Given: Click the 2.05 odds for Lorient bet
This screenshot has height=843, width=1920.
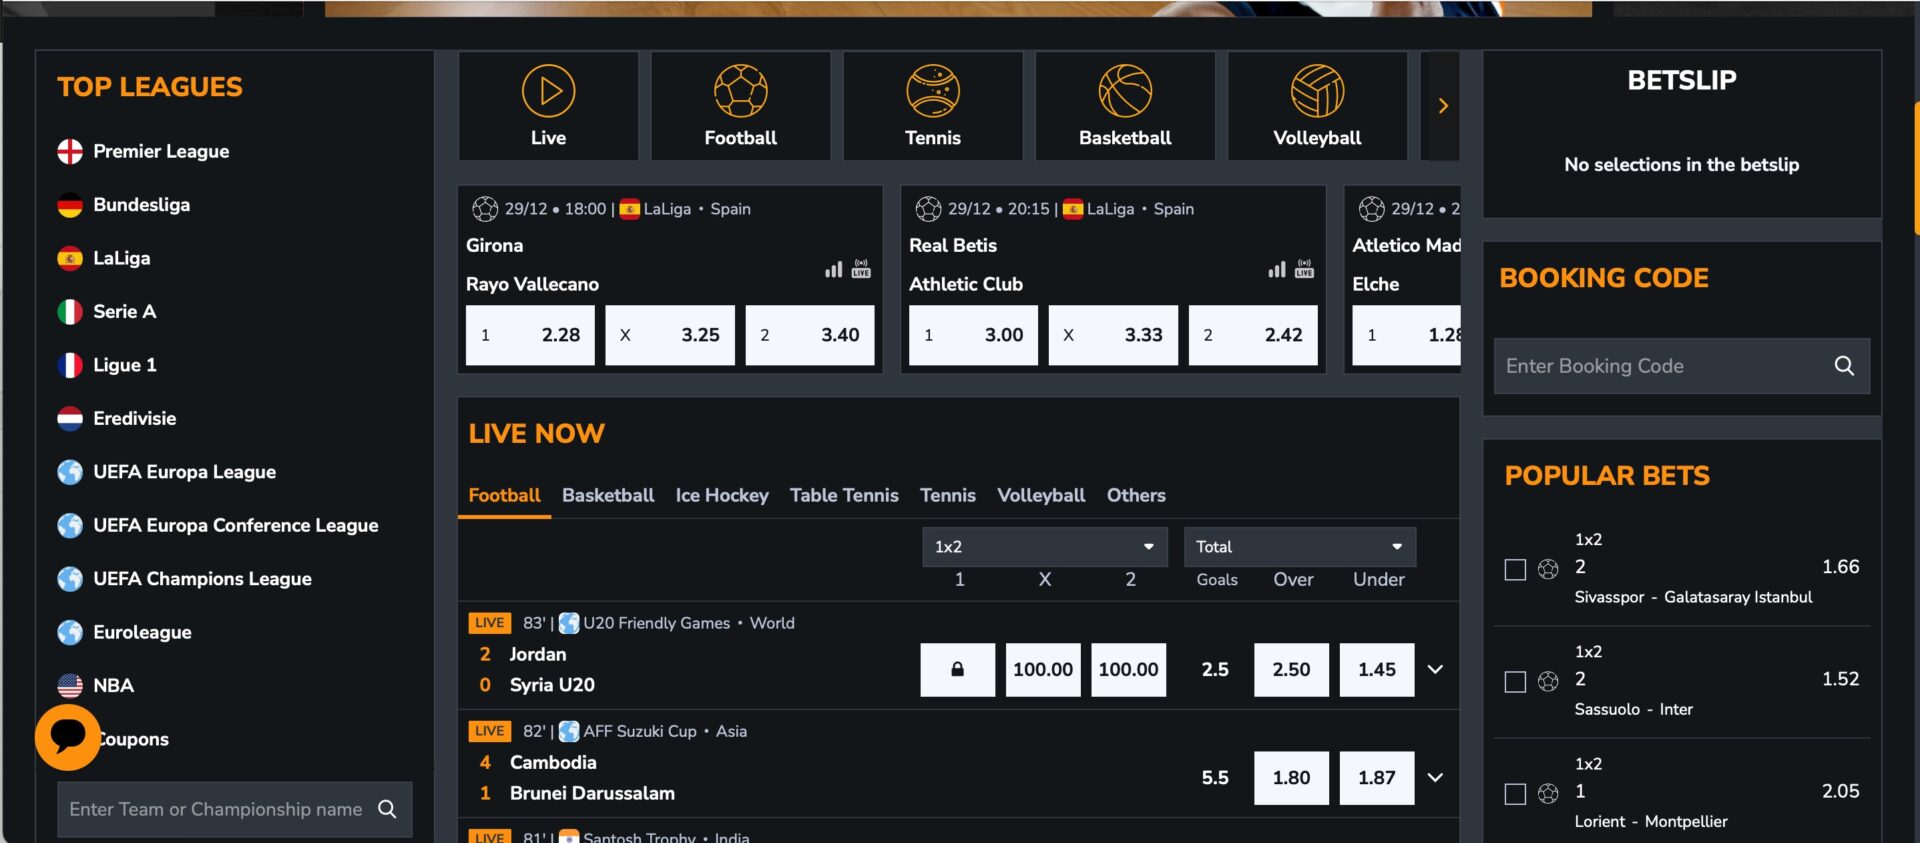Looking at the screenshot, I should coord(1840,791).
